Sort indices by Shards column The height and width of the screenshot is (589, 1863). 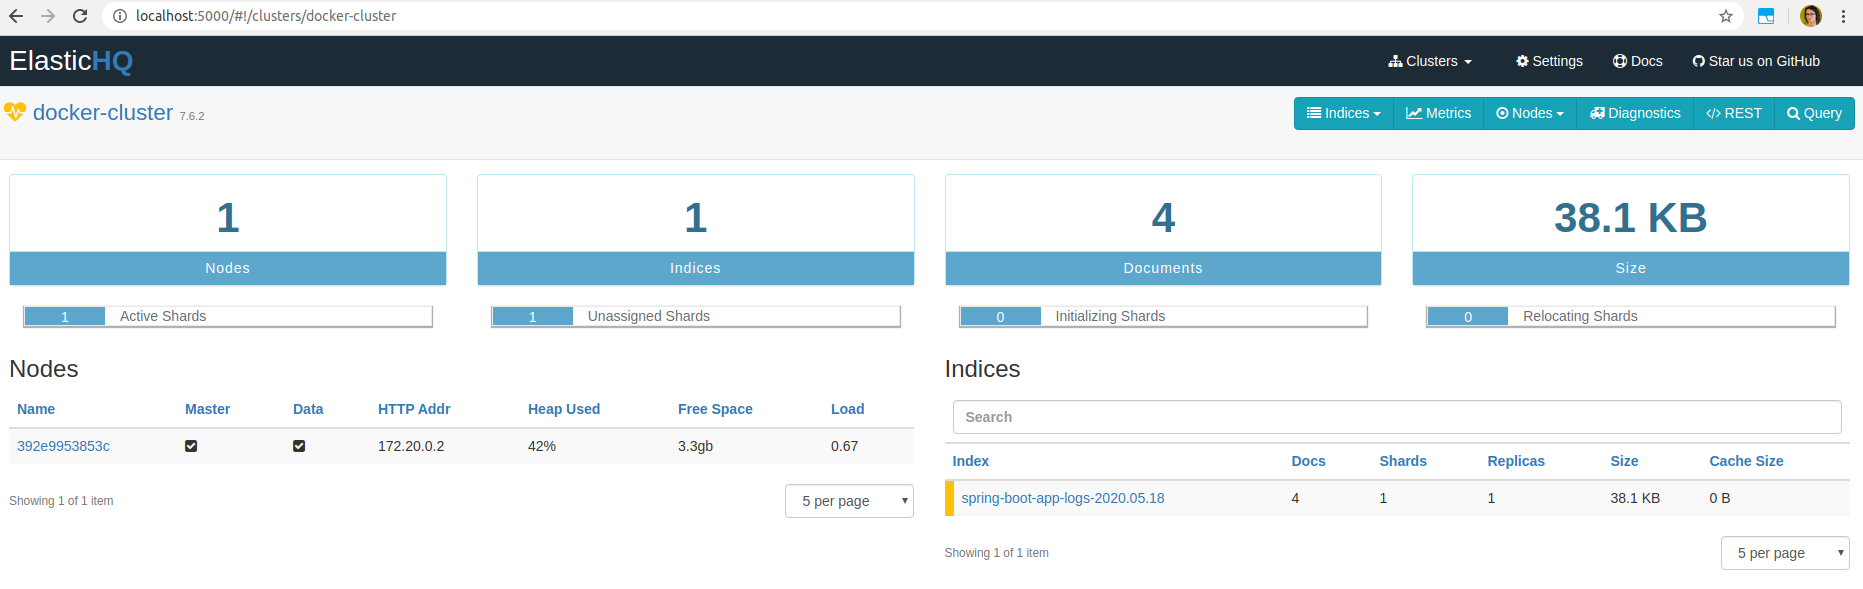click(1403, 461)
